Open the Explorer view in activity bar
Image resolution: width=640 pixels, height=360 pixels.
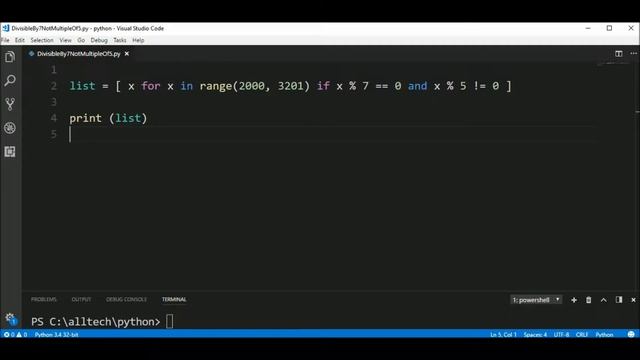tap(10, 57)
